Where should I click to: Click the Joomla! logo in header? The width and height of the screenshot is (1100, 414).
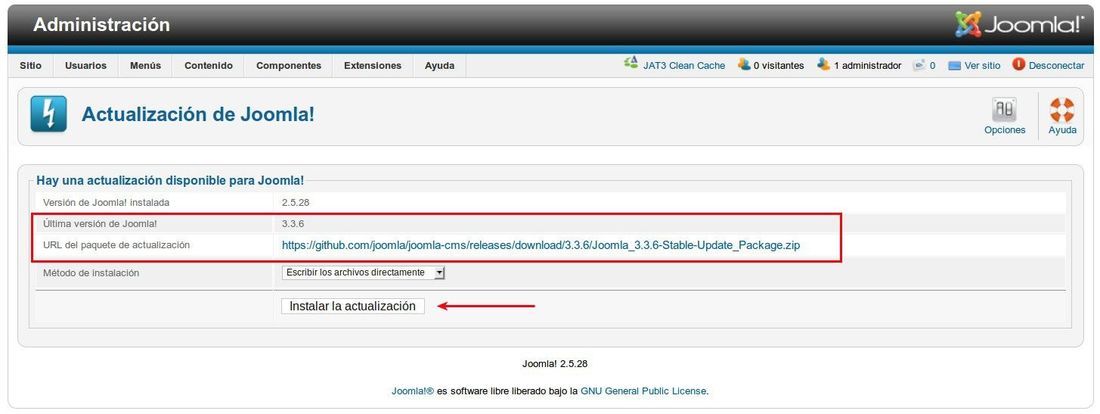(x=1019, y=25)
